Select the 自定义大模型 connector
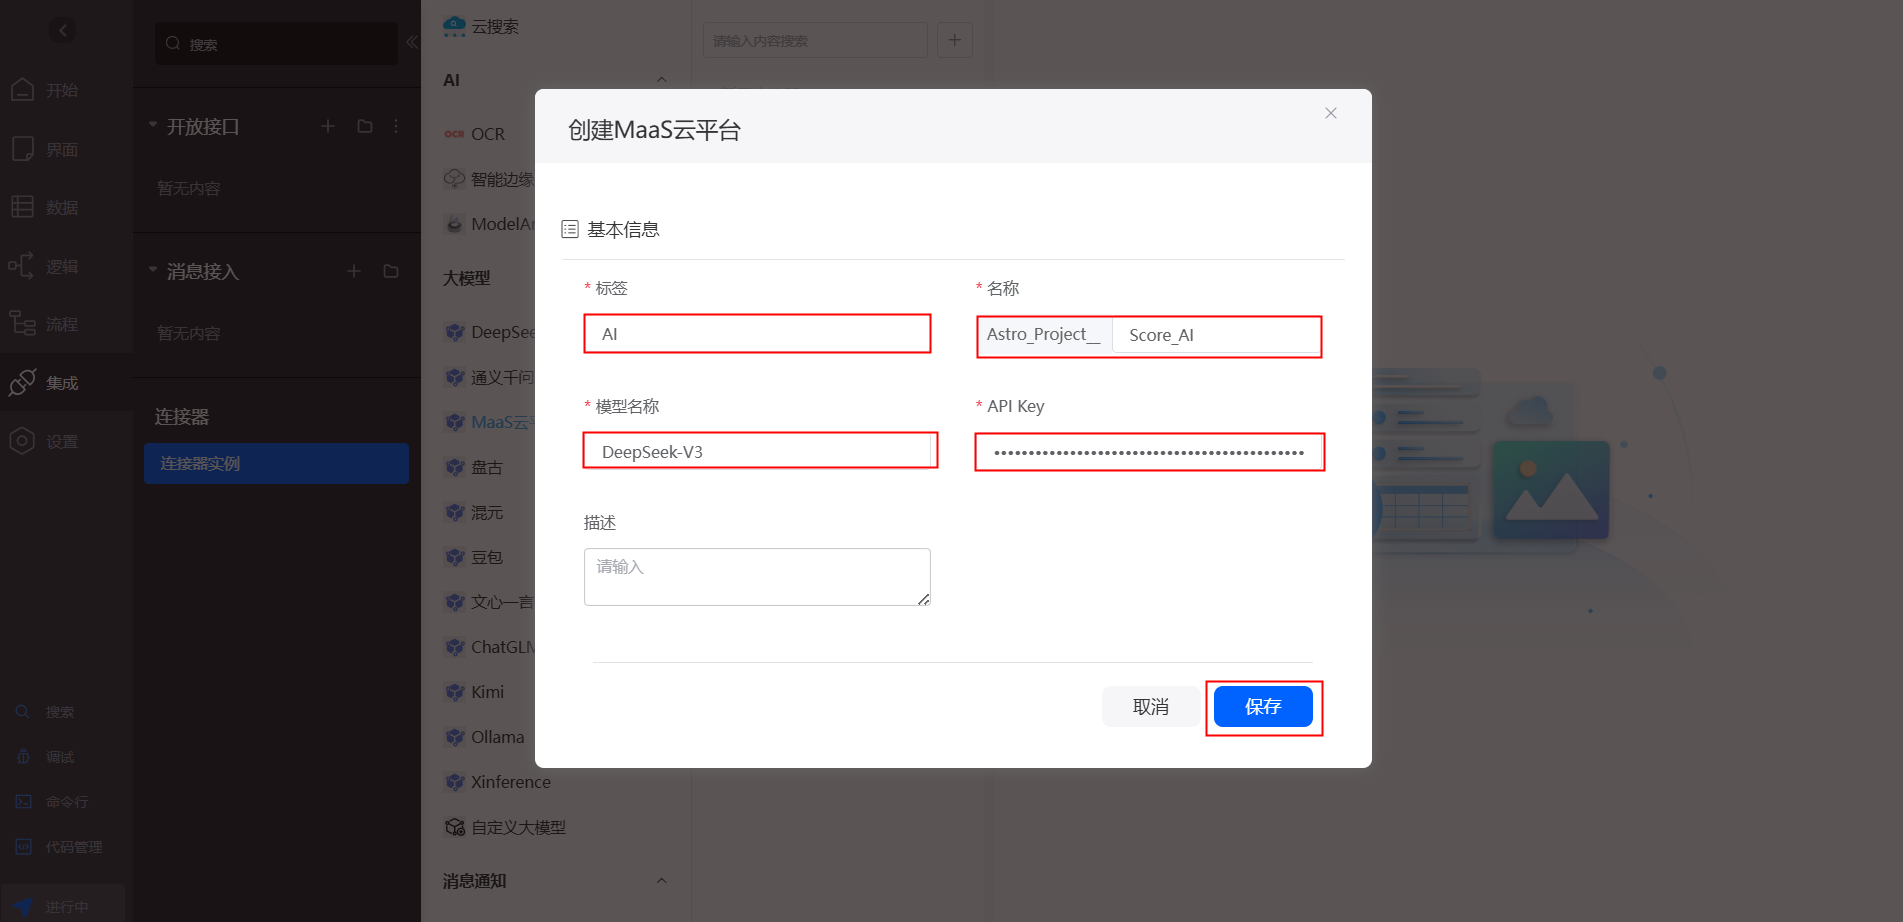This screenshot has width=1903, height=922. tap(506, 827)
